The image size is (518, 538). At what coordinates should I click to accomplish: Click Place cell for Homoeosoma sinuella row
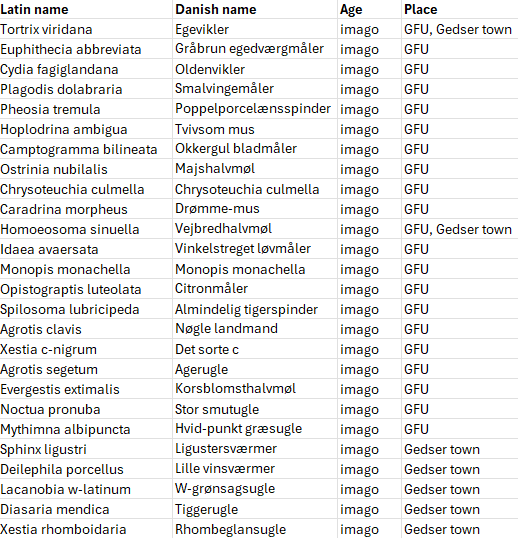click(460, 229)
